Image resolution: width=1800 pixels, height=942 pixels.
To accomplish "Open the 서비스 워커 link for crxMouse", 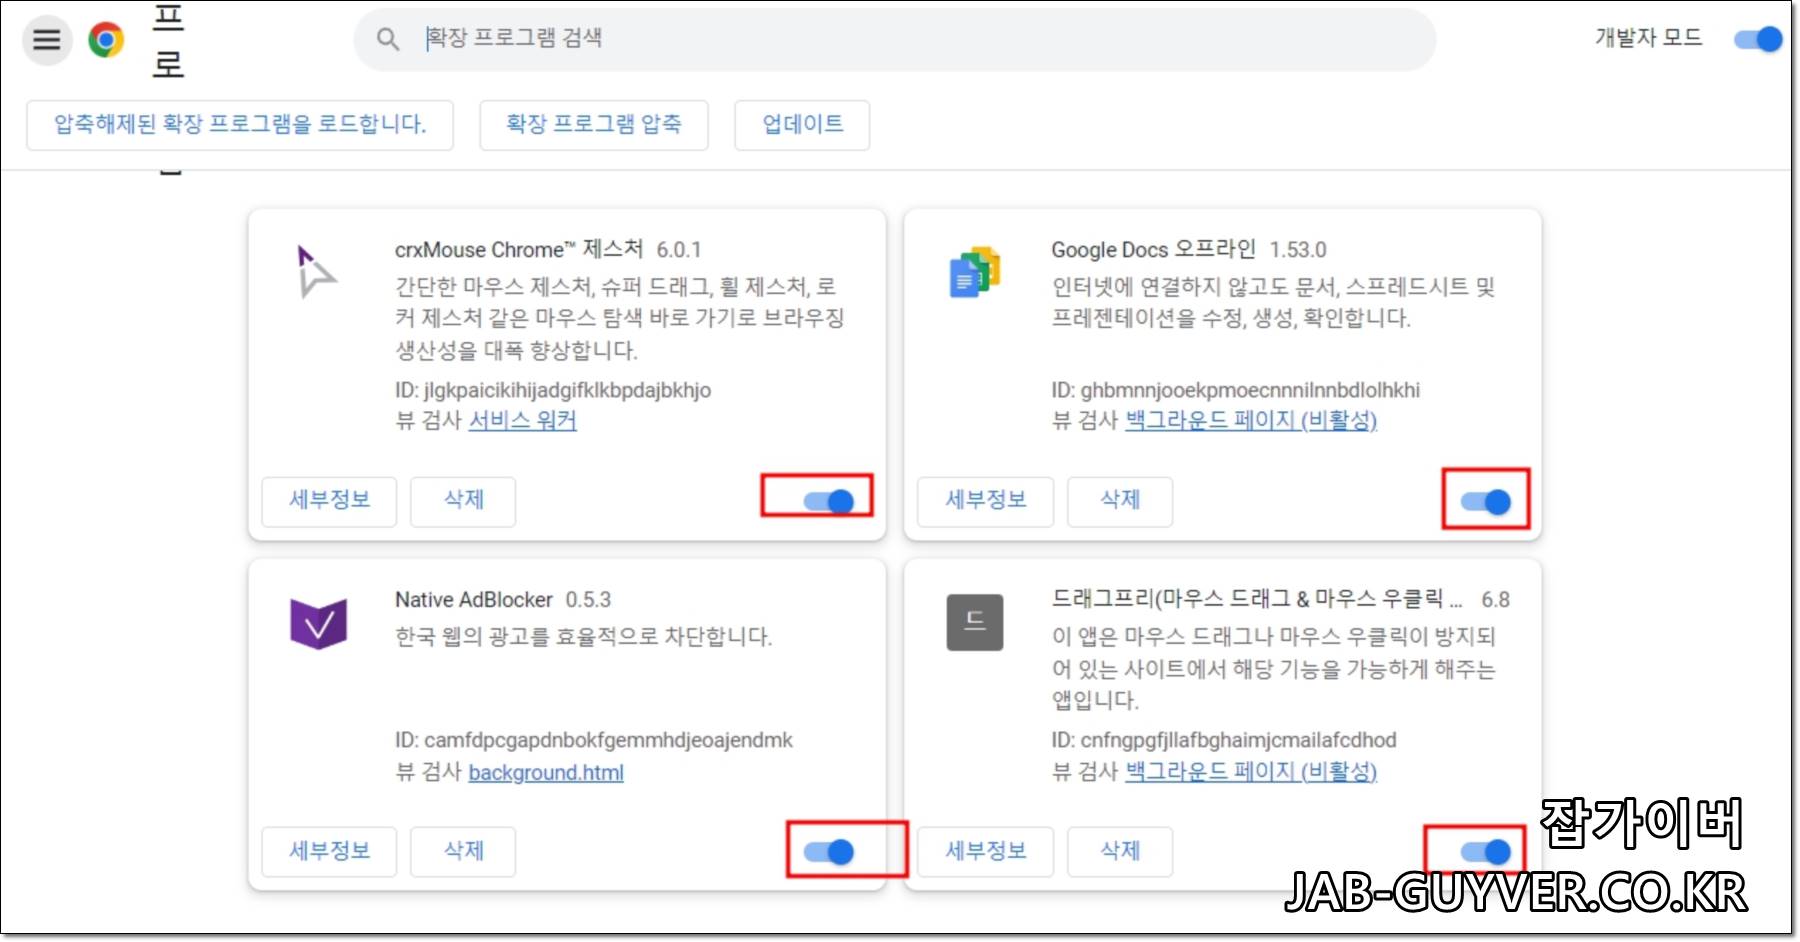I will point(523,420).
